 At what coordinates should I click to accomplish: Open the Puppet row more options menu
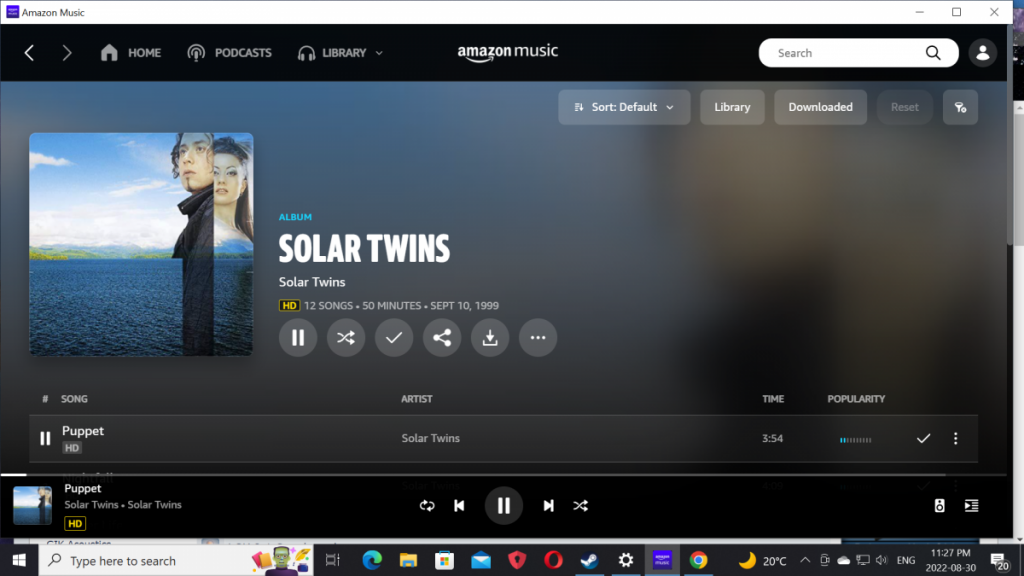(x=955, y=438)
